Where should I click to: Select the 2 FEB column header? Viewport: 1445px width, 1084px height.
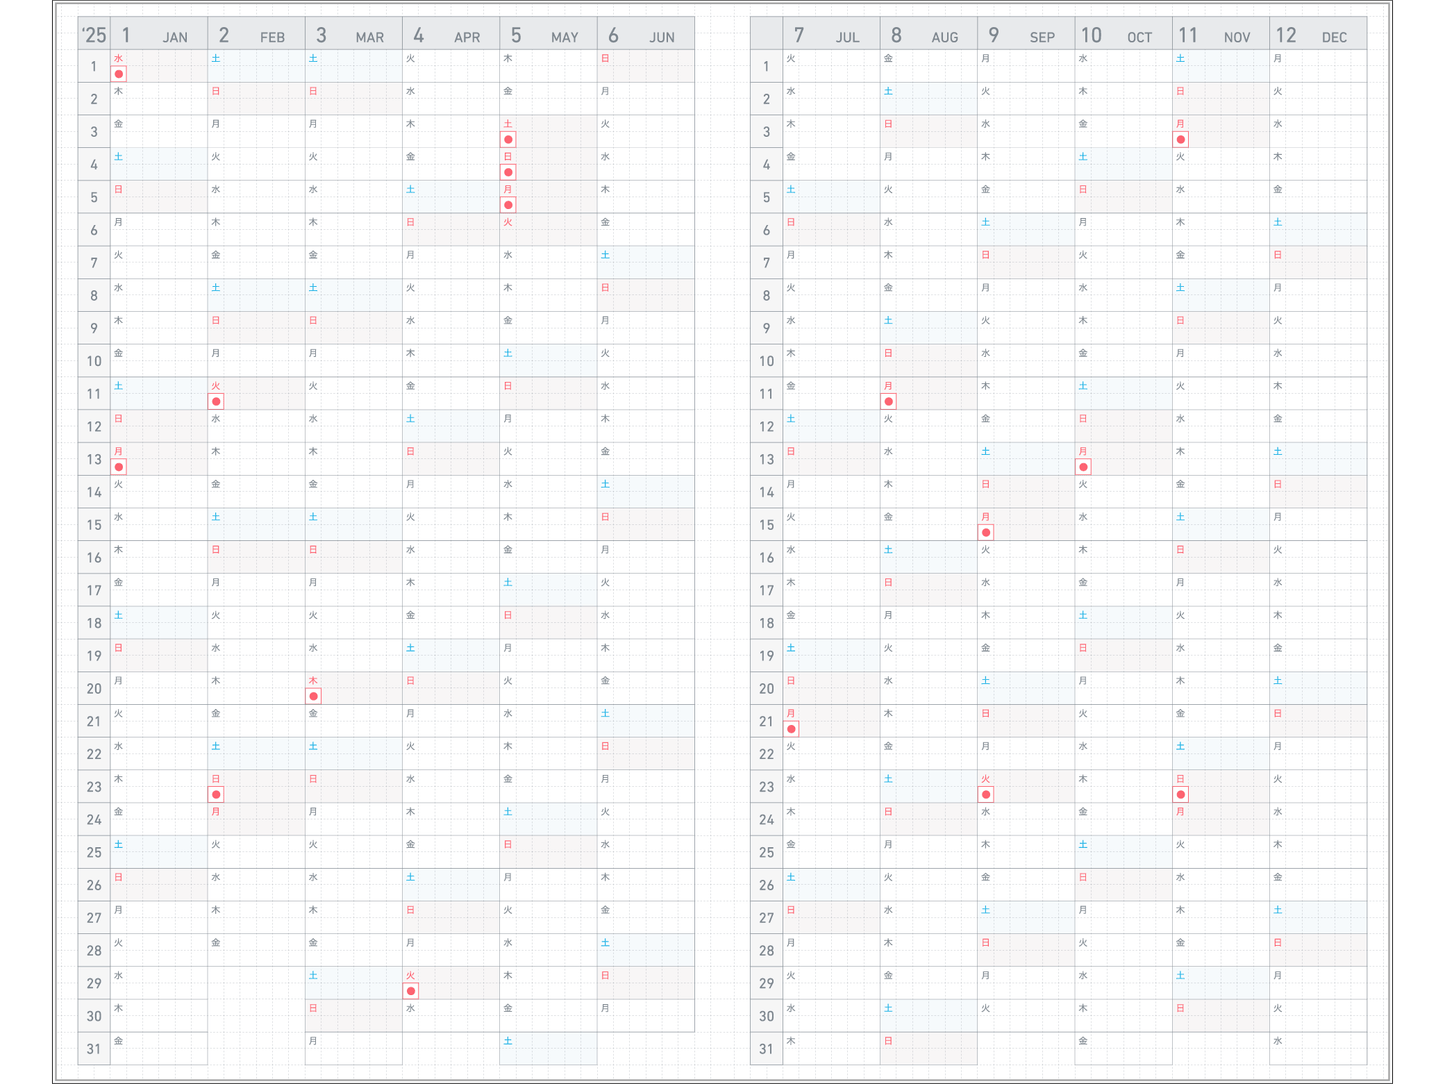coord(256,35)
